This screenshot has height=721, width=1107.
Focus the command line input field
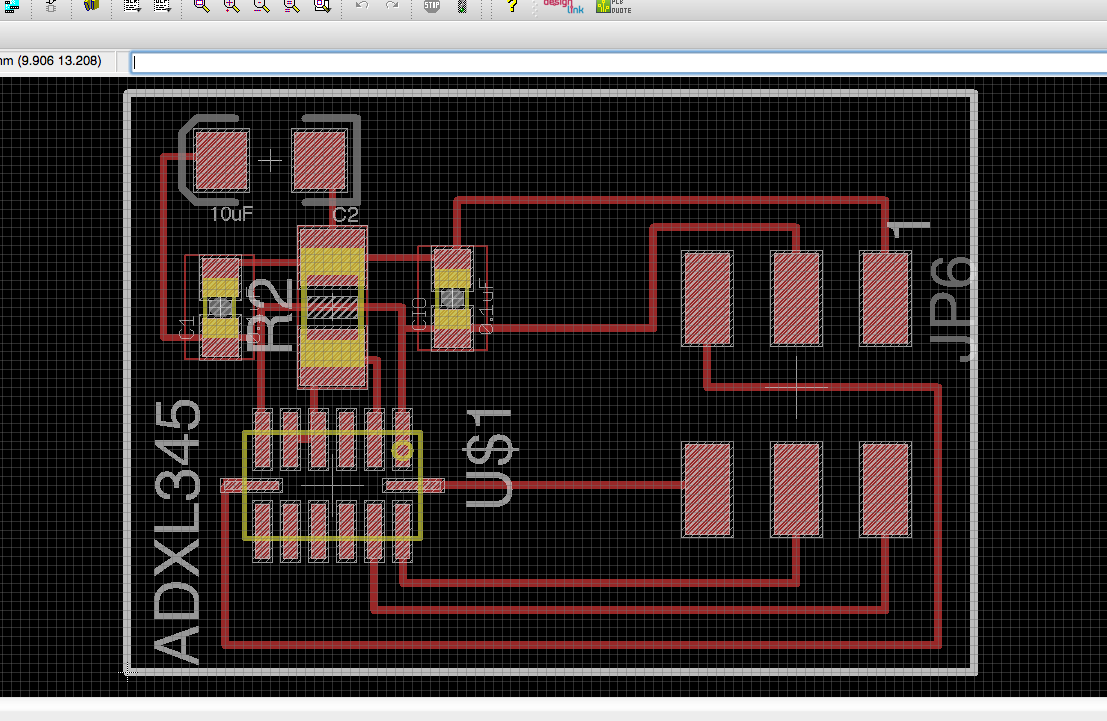click(618, 62)
